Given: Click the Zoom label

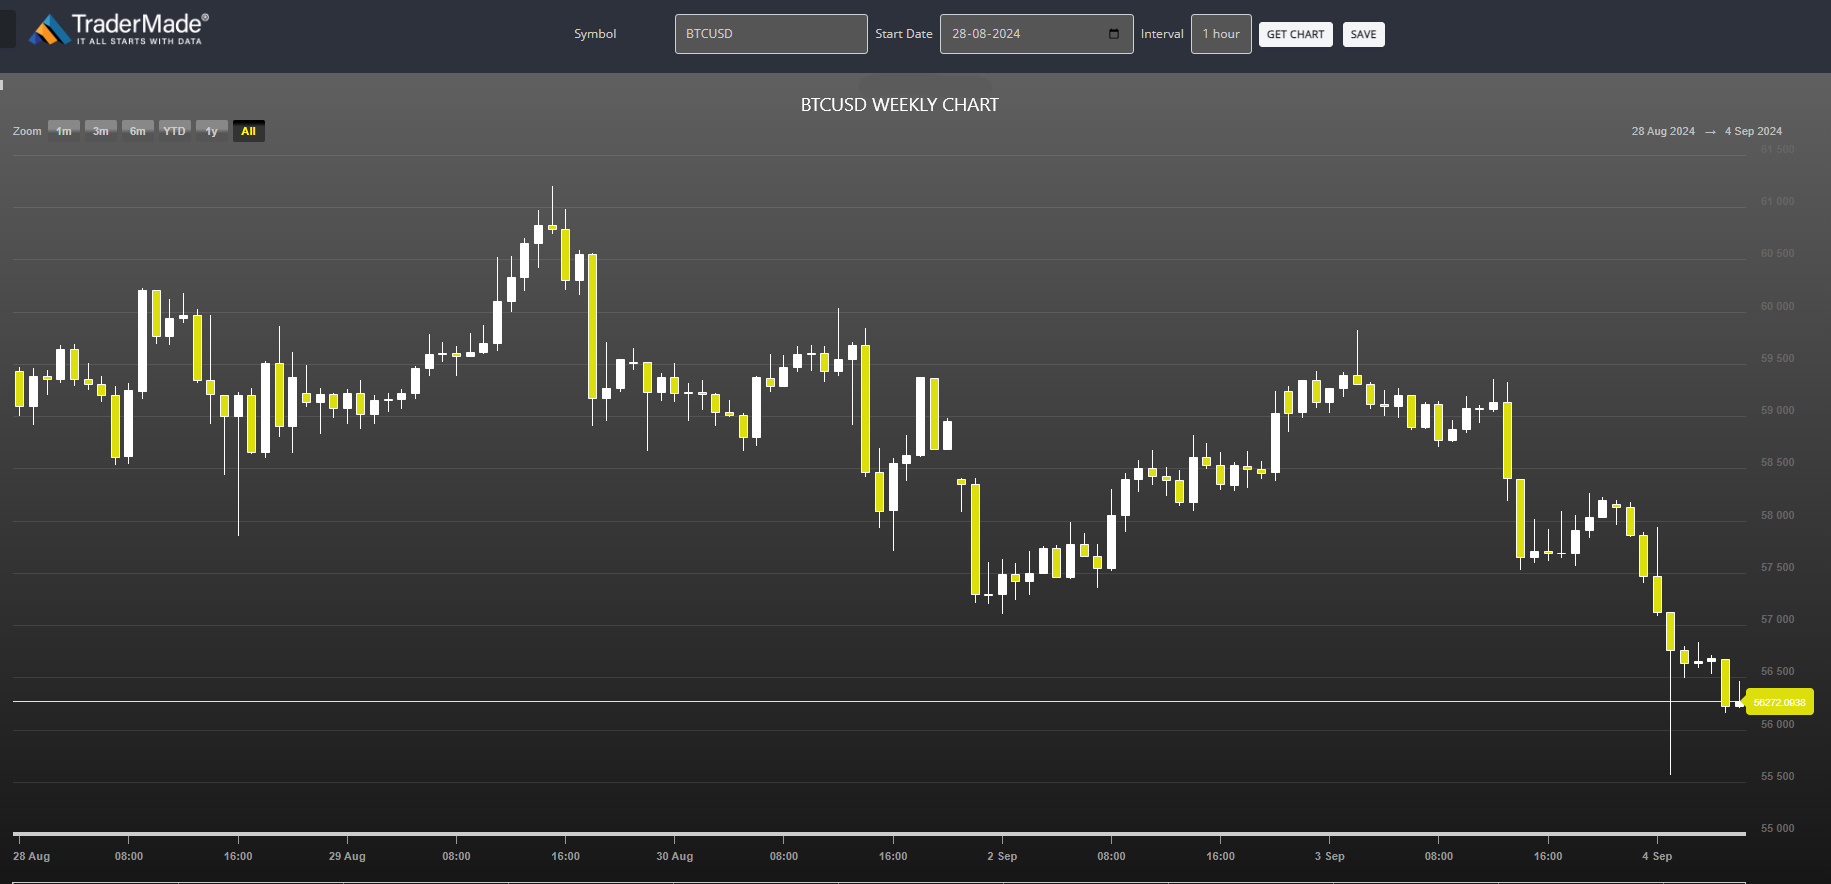Looking at the screenshot, I should coord(27,131).
